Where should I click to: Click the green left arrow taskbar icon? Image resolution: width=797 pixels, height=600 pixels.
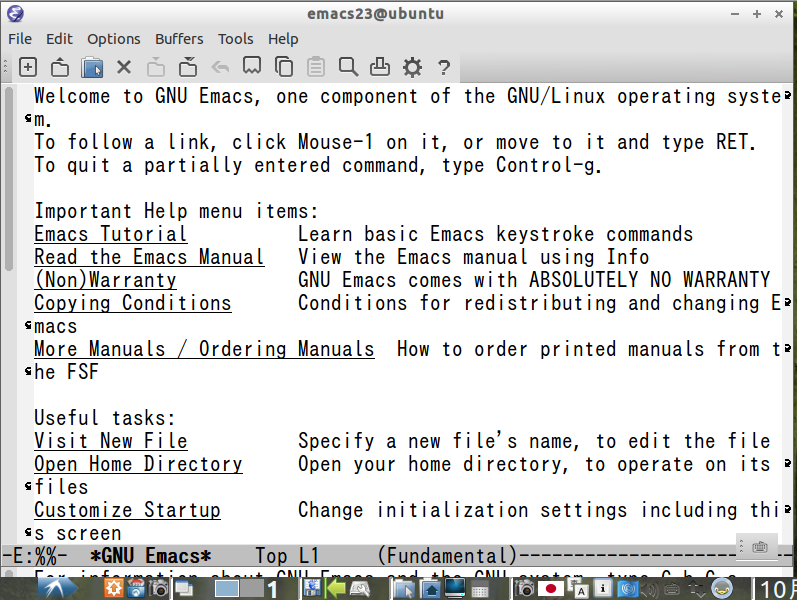[336, 589]
